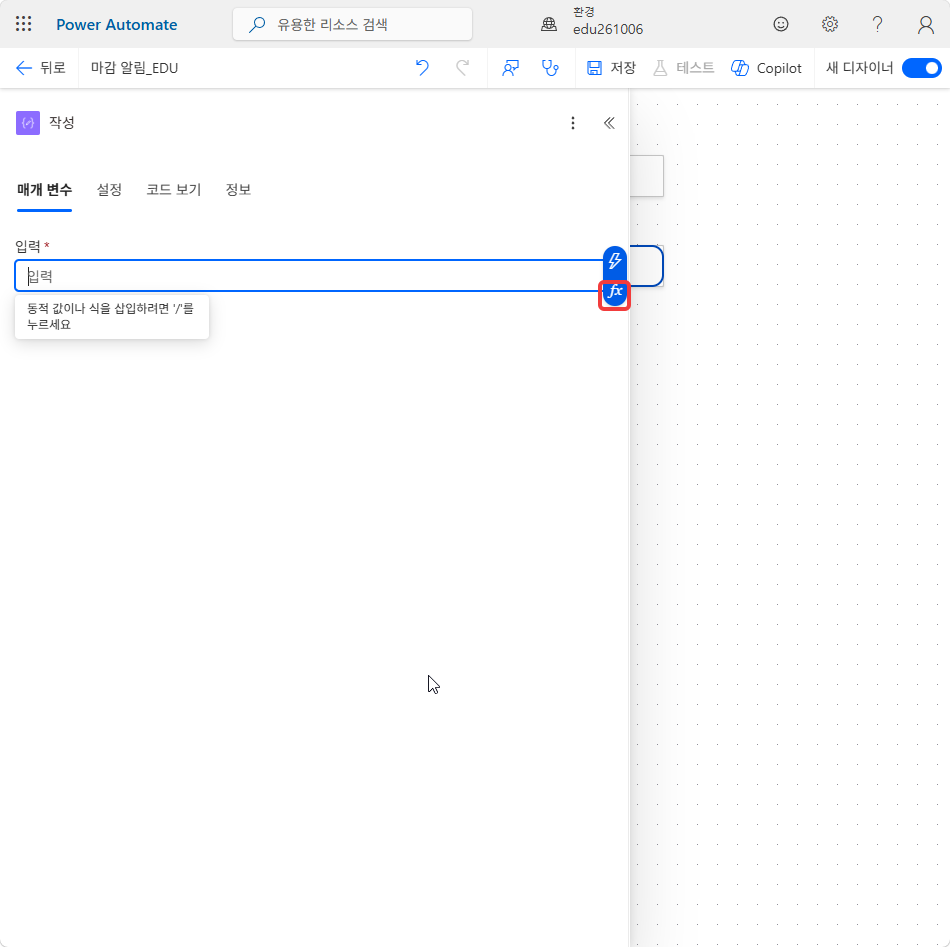Save the flow with 저장
This screenshot has width=950, height=947.
tap(611, 68)
